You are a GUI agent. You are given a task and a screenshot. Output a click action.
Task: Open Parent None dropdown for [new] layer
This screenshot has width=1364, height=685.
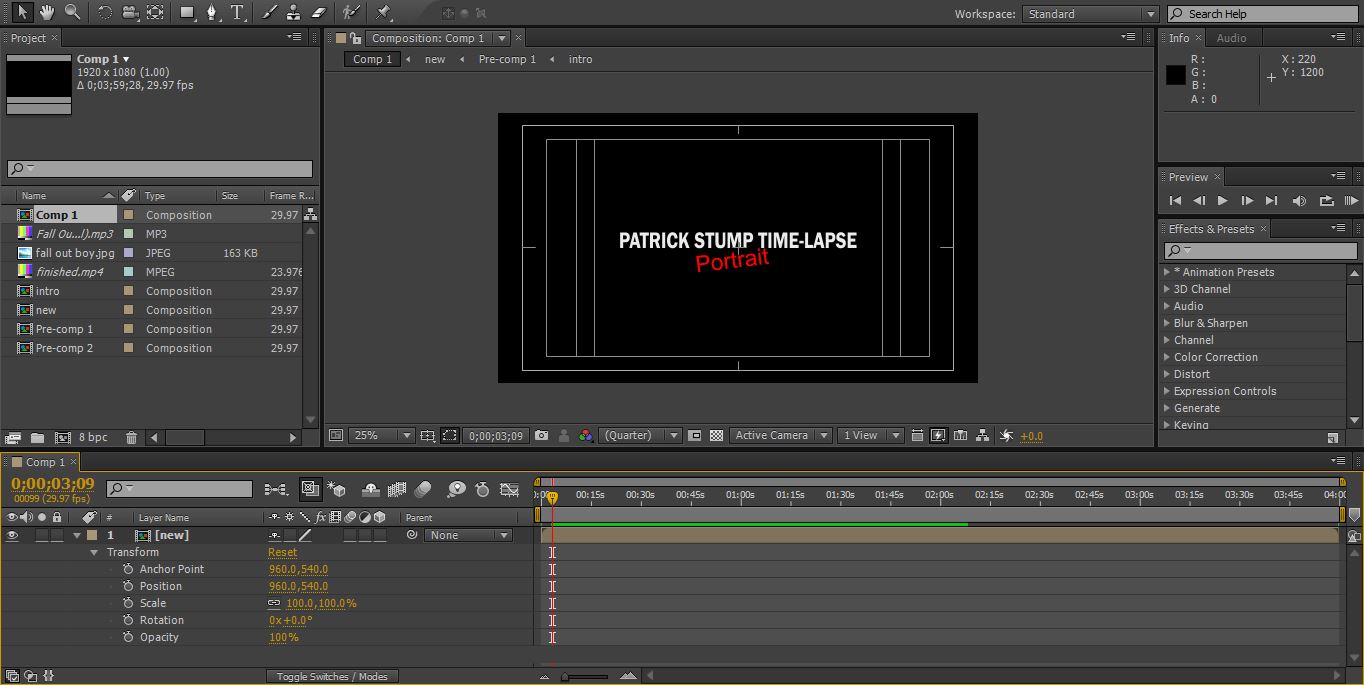click(468, 535)
